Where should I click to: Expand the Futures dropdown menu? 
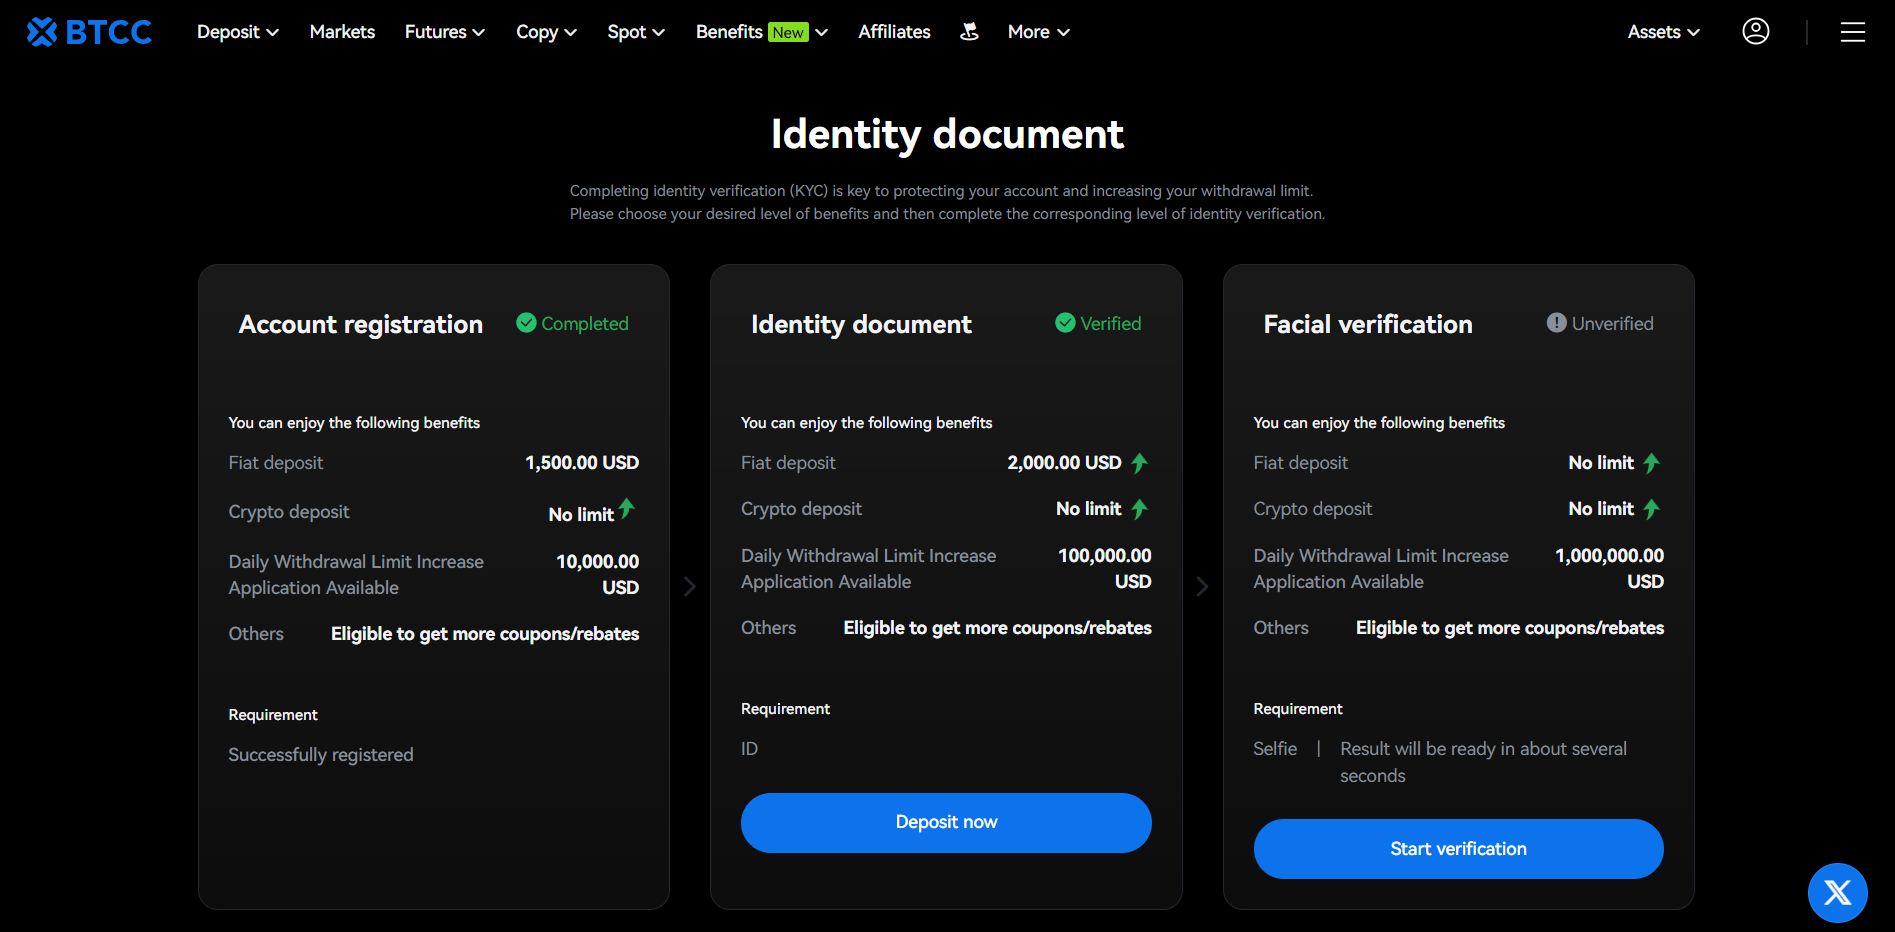click(x=445, y=32)
